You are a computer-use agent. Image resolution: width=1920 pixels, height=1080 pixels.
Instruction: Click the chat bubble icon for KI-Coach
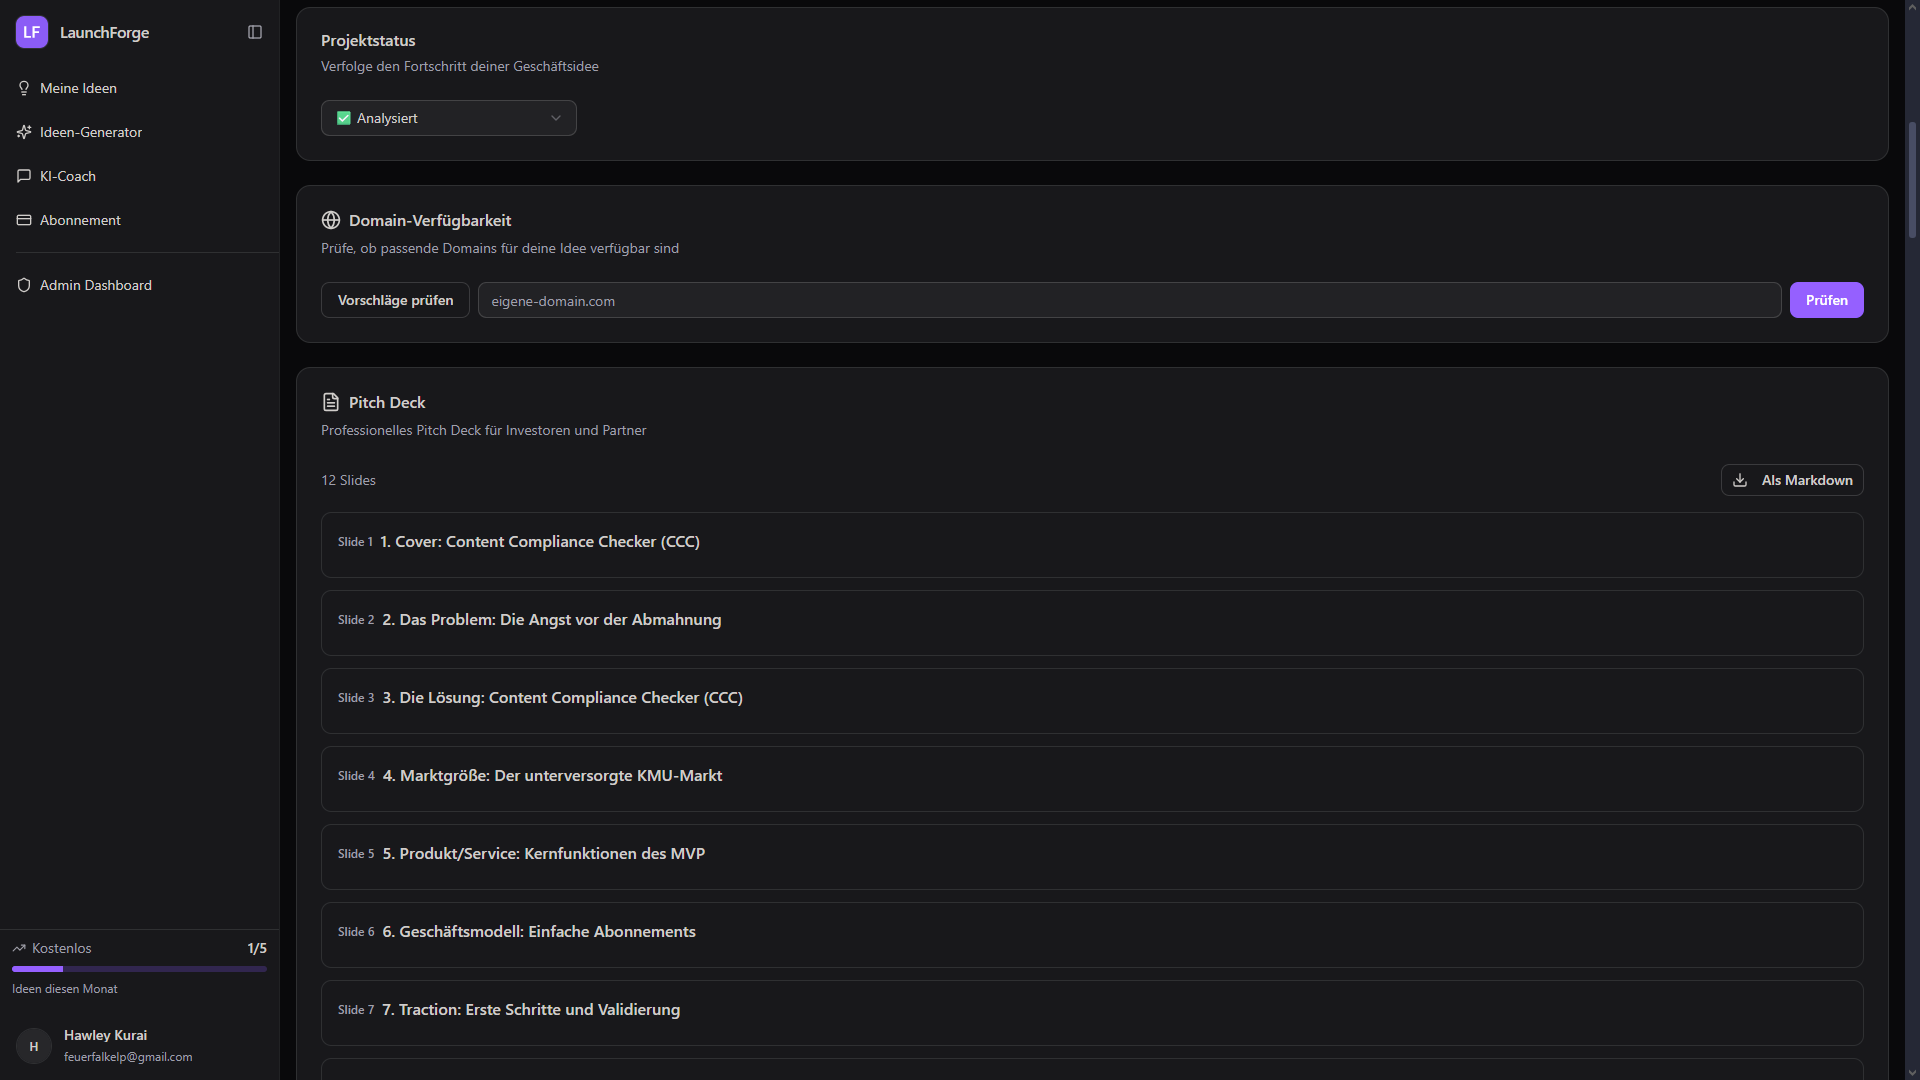pos(24,176)
